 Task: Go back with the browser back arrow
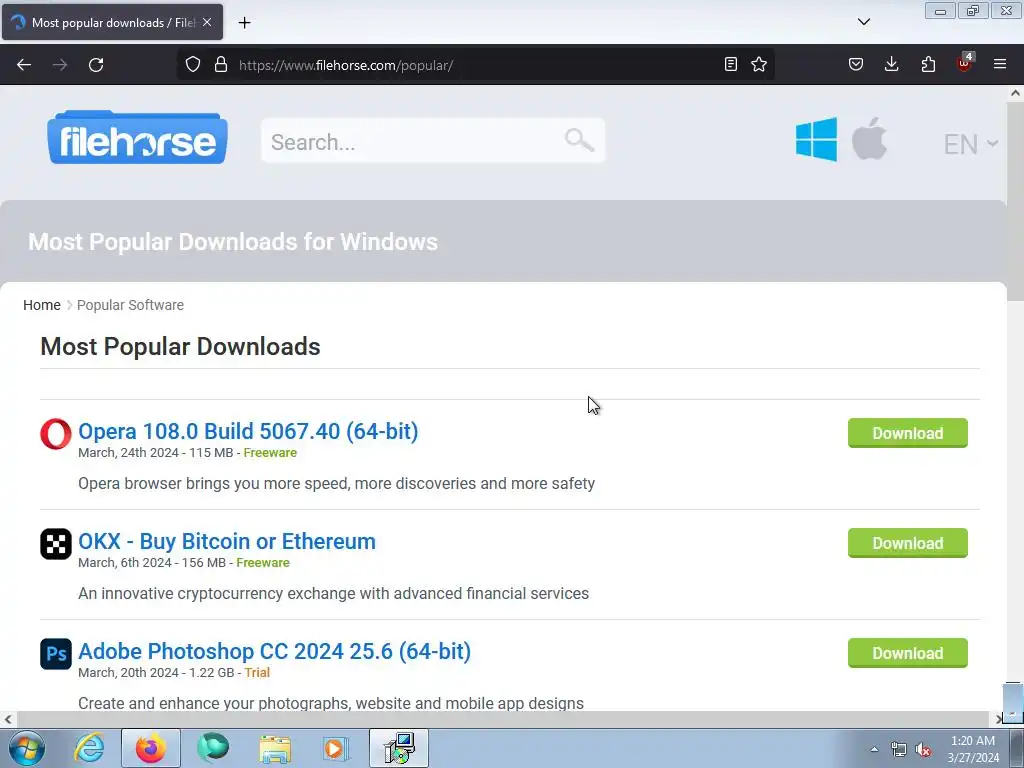(x=24, y=65)
